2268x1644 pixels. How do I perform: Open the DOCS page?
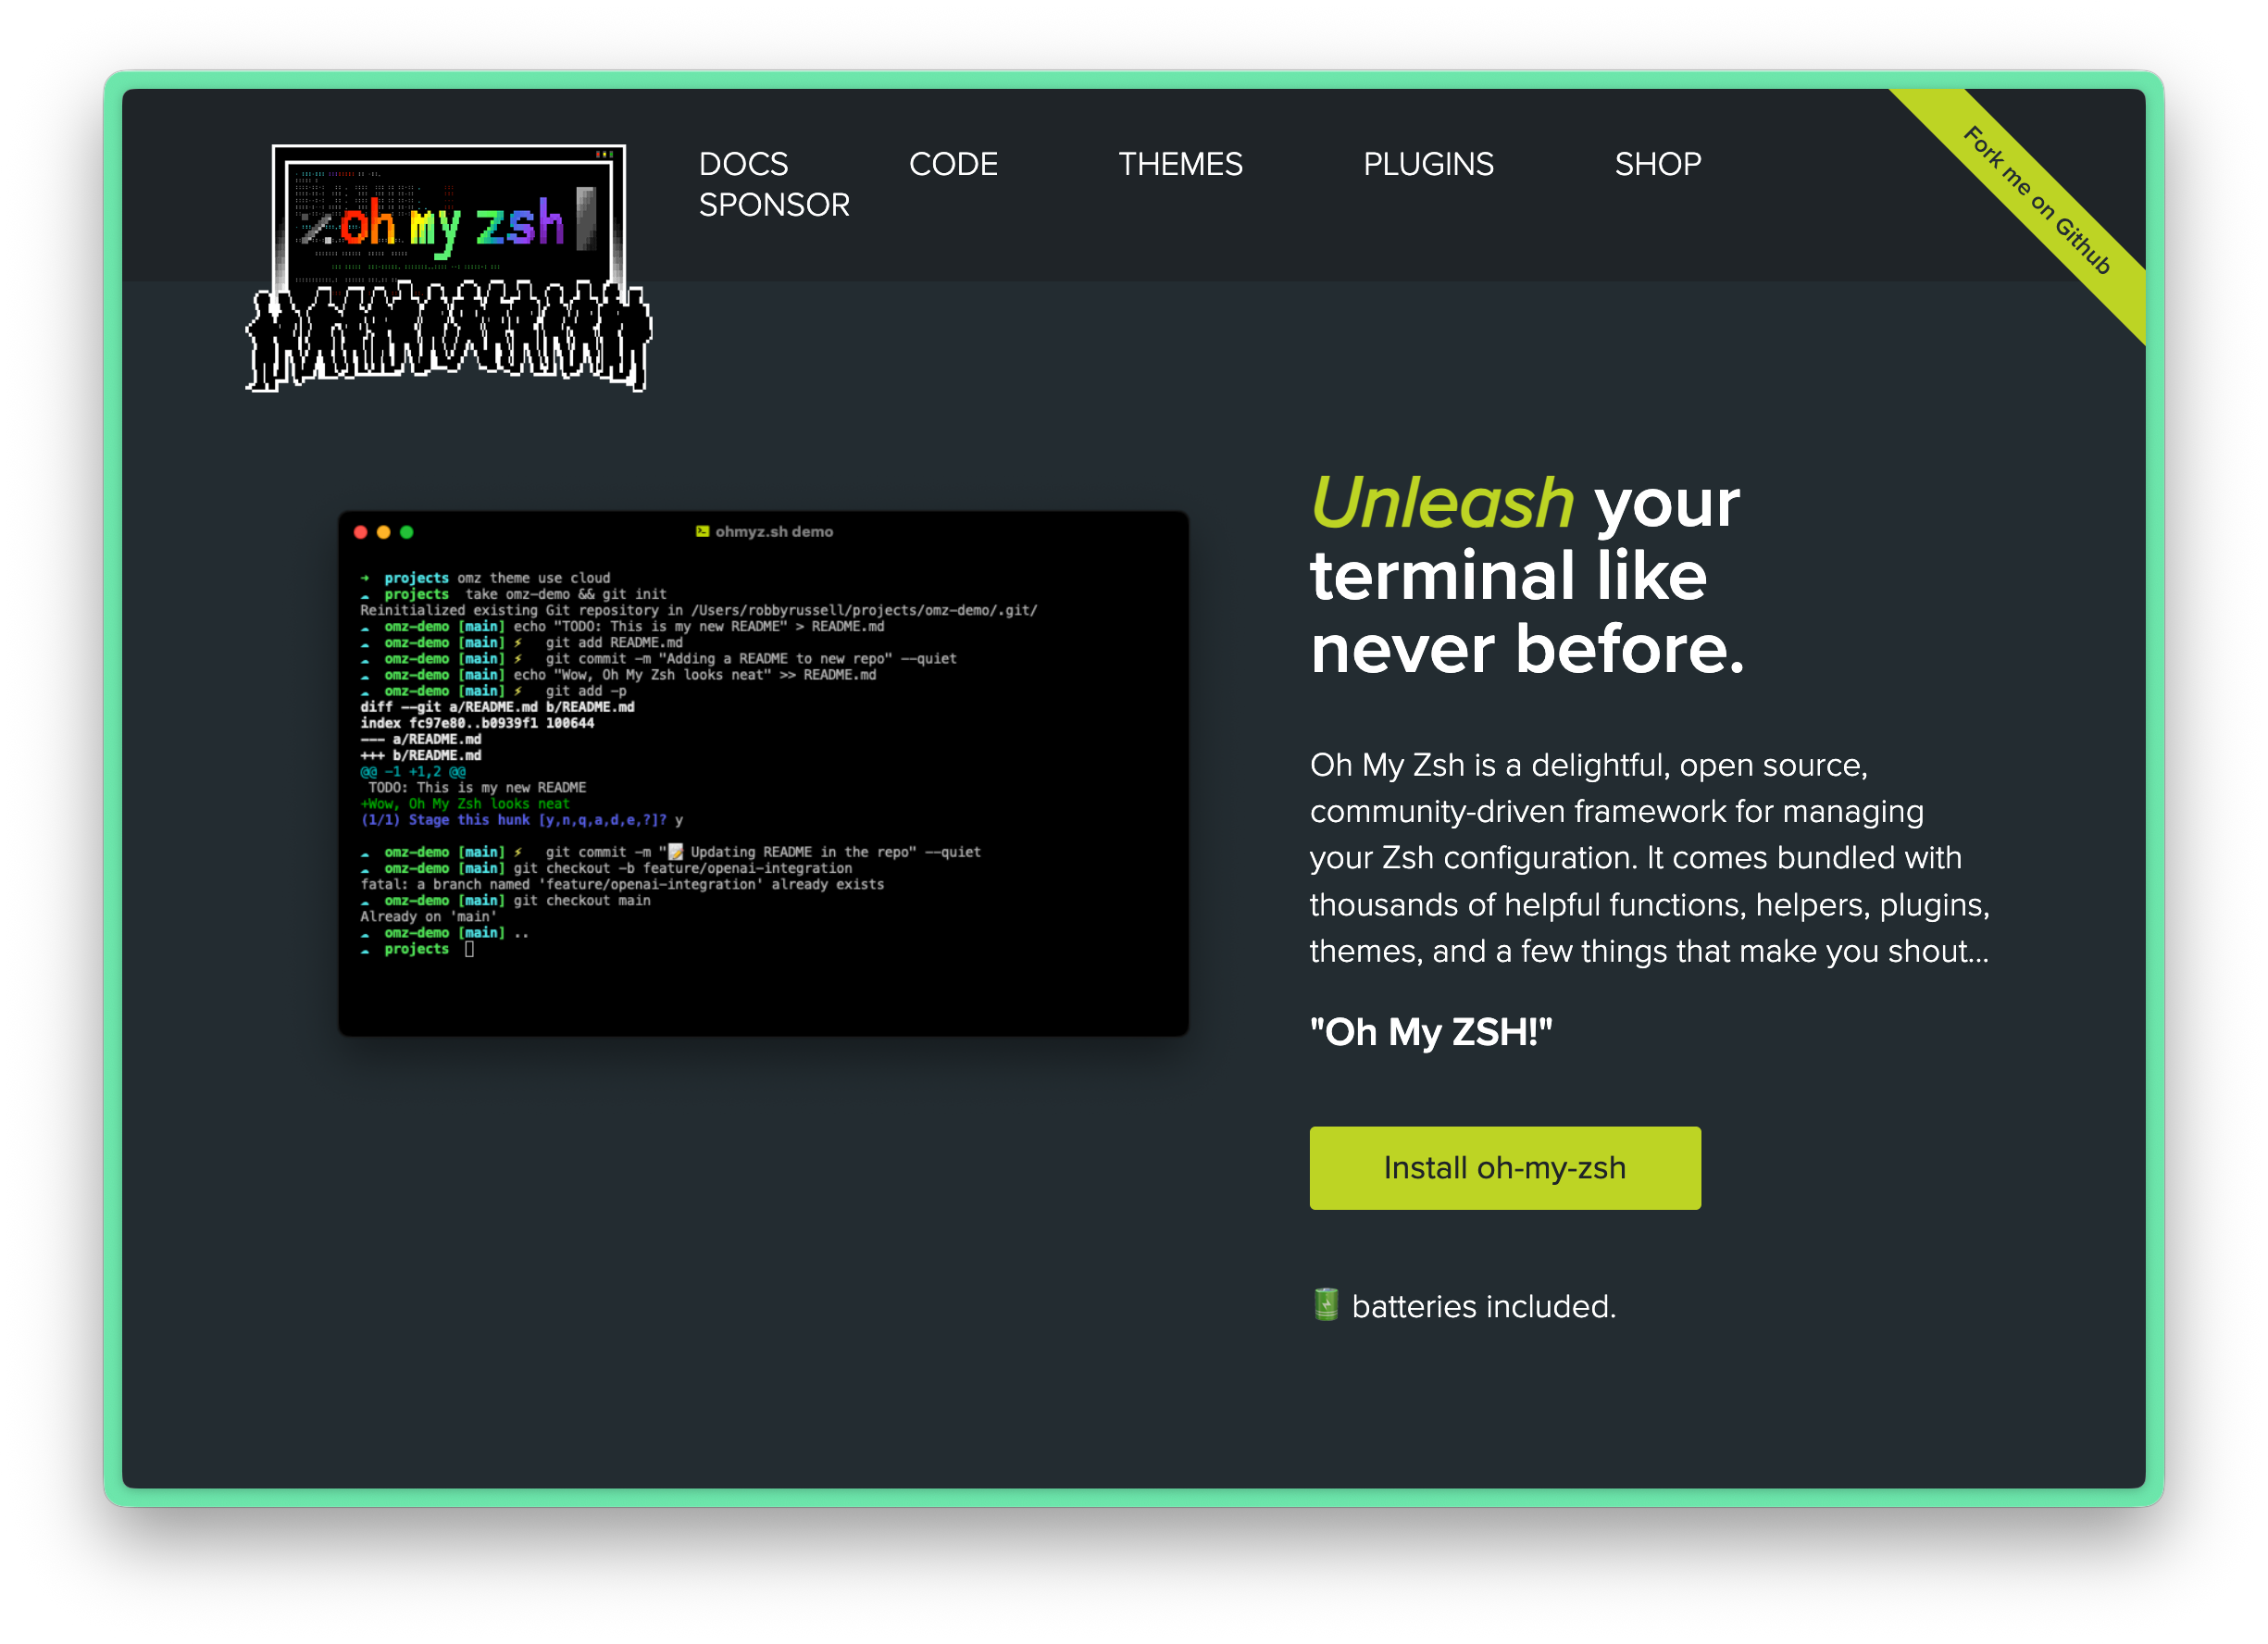[x=743, y=164]
